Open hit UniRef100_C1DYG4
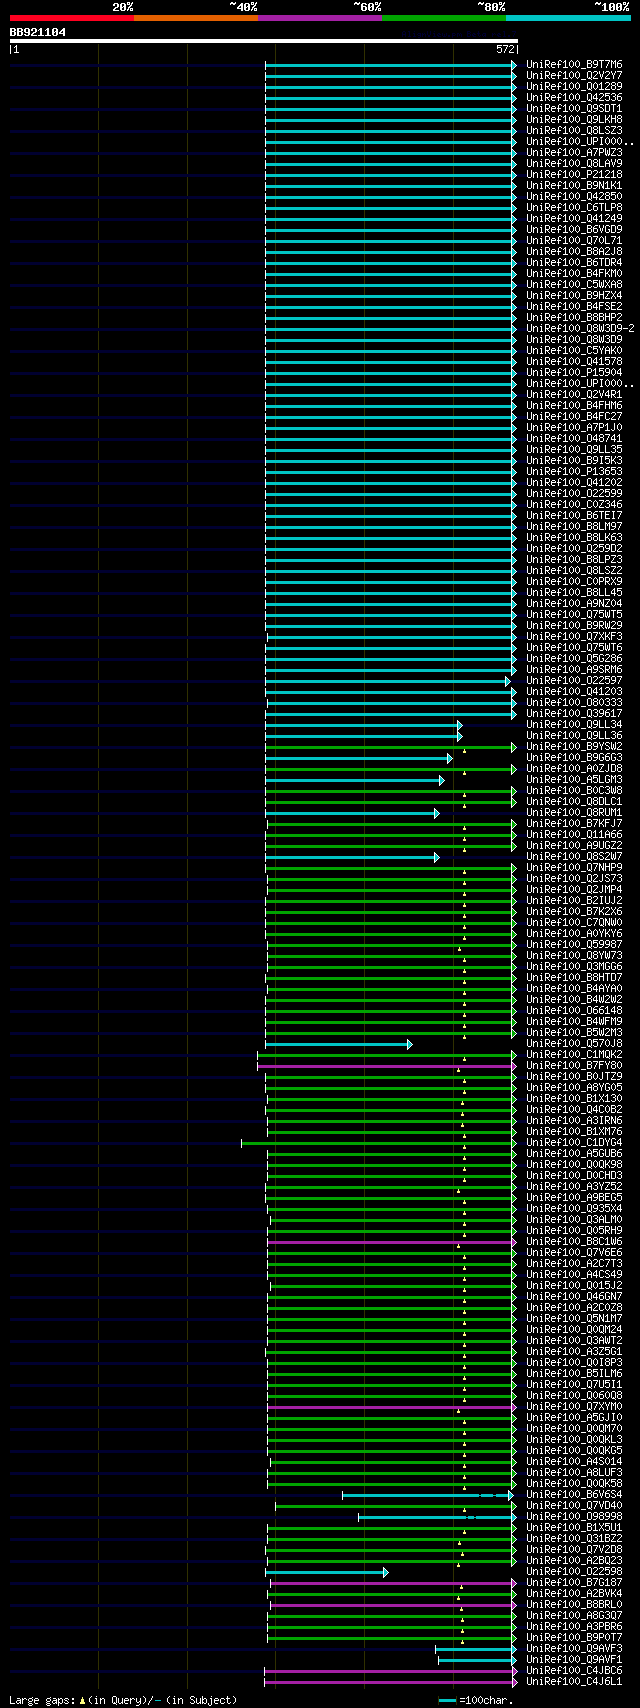The image size is (640, 1708). 574,1143
